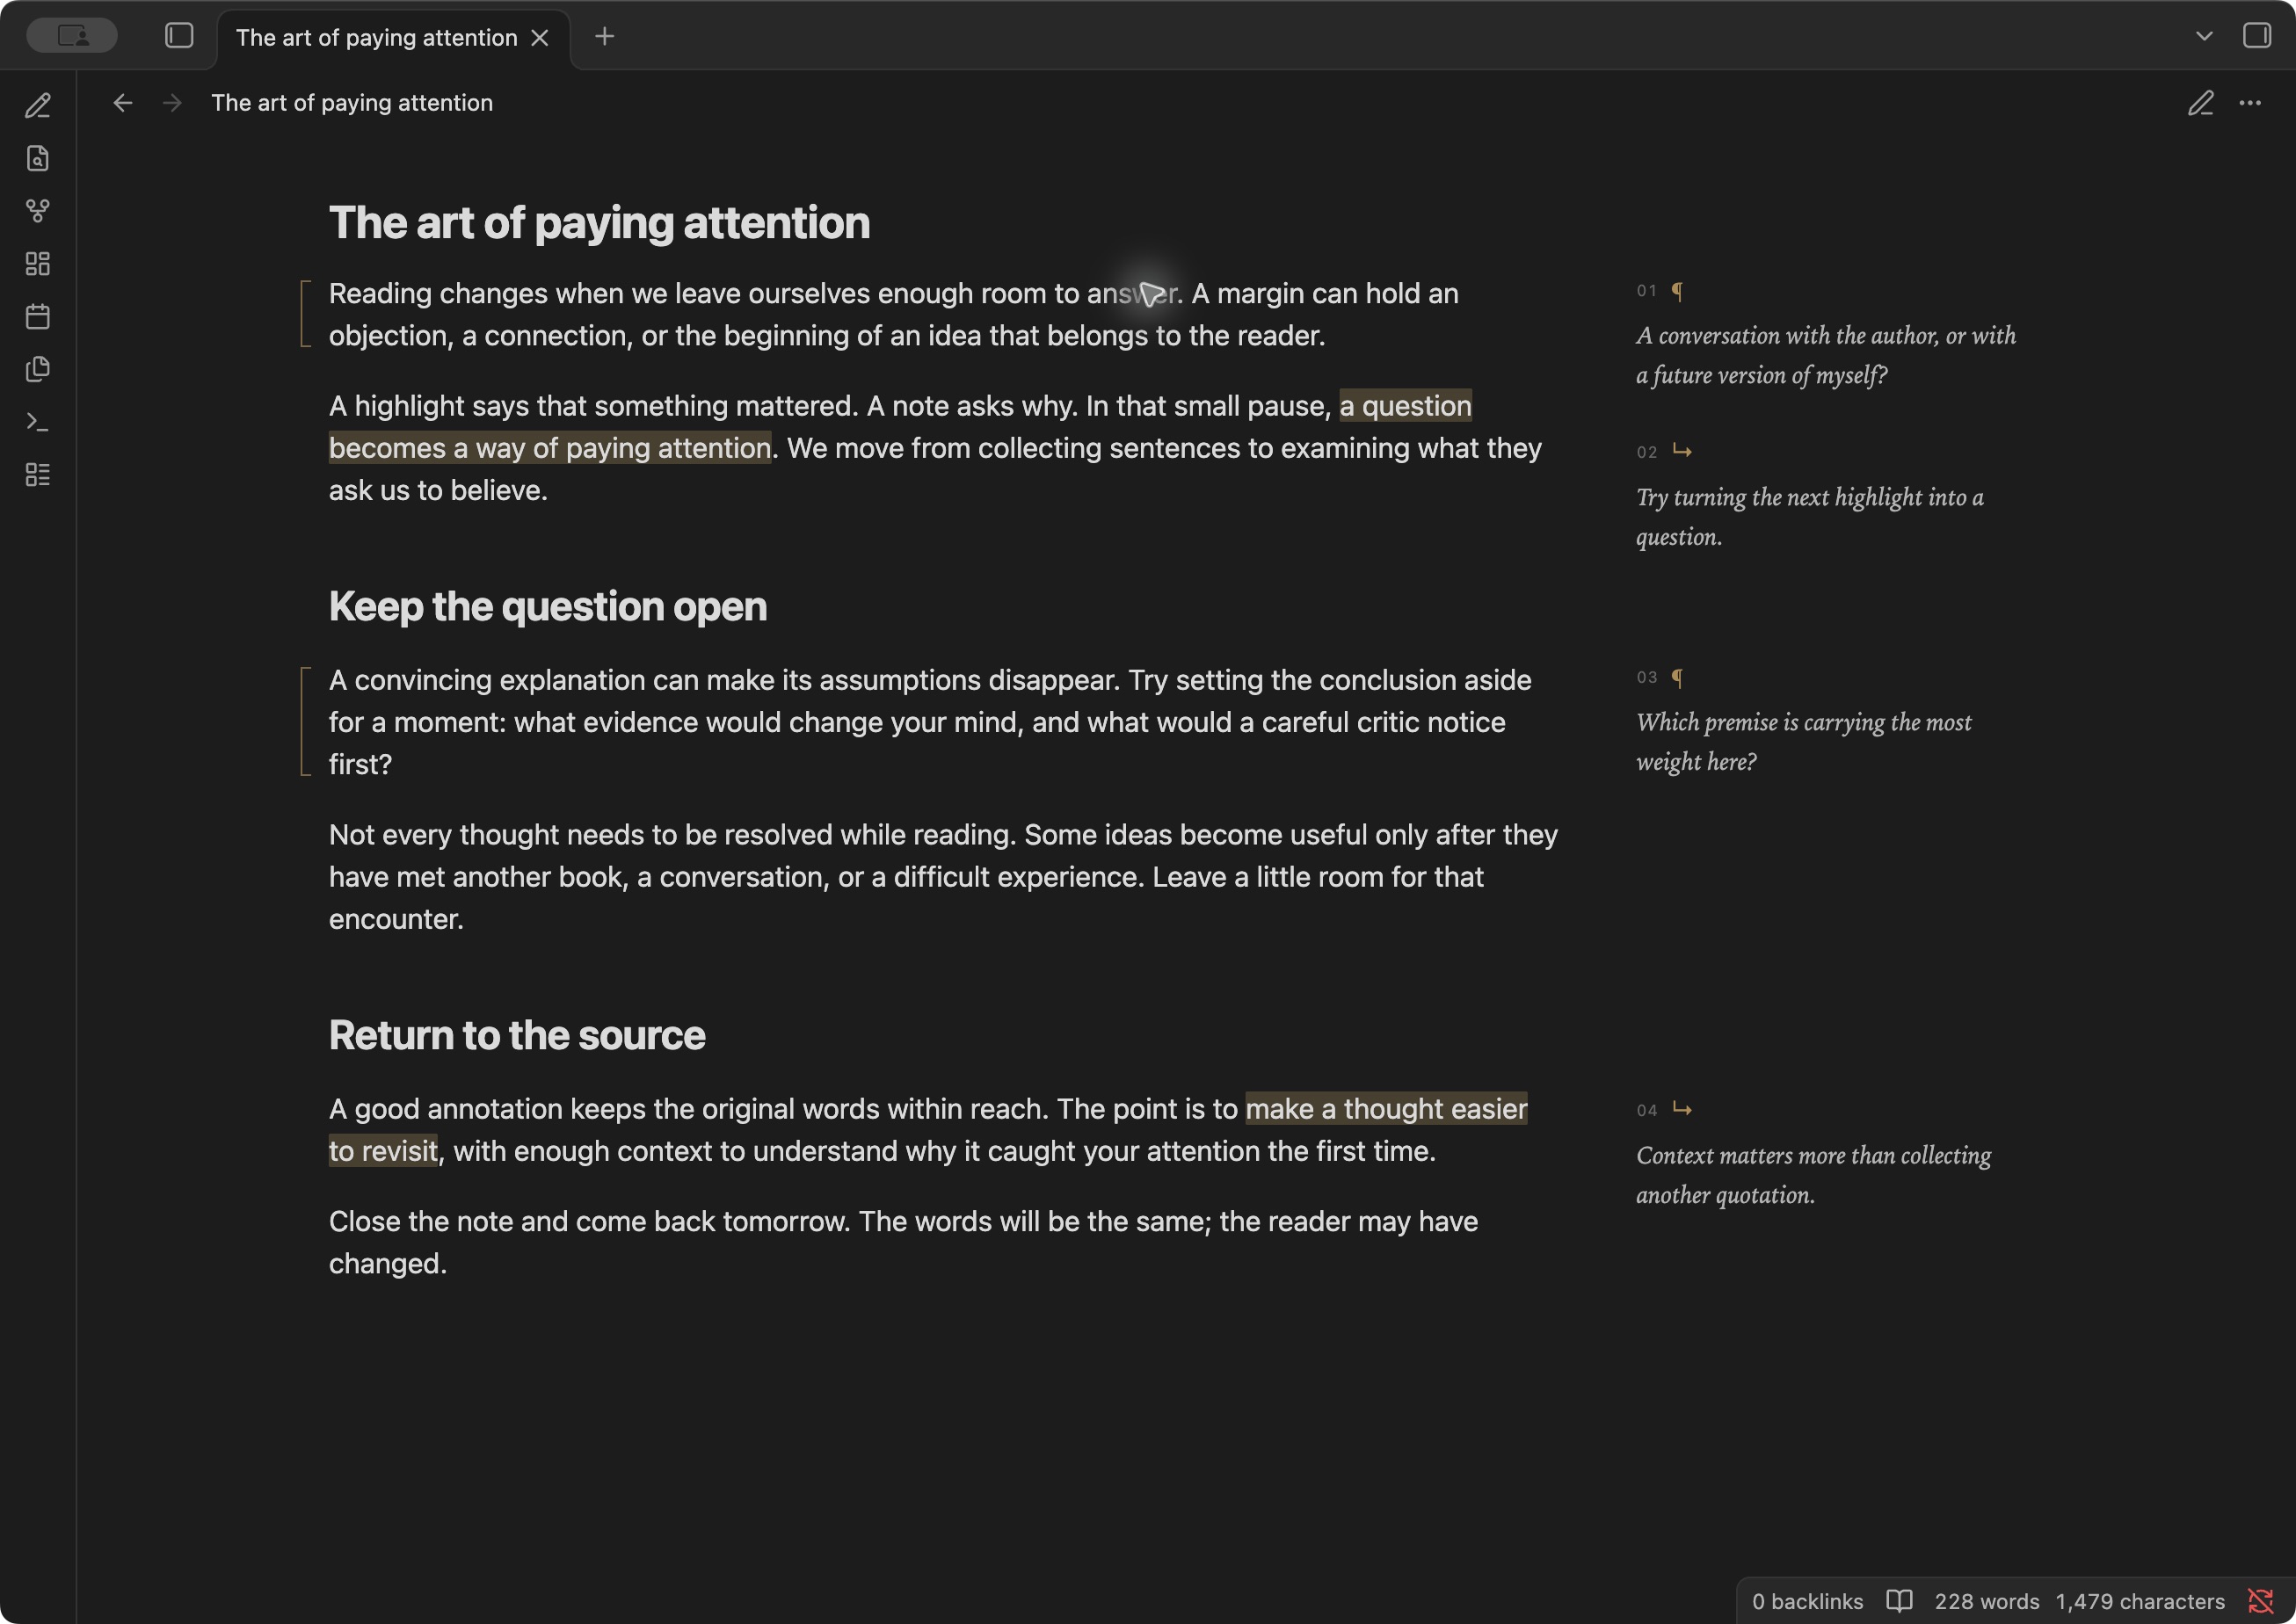Image resolution: width=2296 pixels, height=1624 pixels.
Task: Insert template using the stacked pages icon
Action: click(x=38, y=369)
